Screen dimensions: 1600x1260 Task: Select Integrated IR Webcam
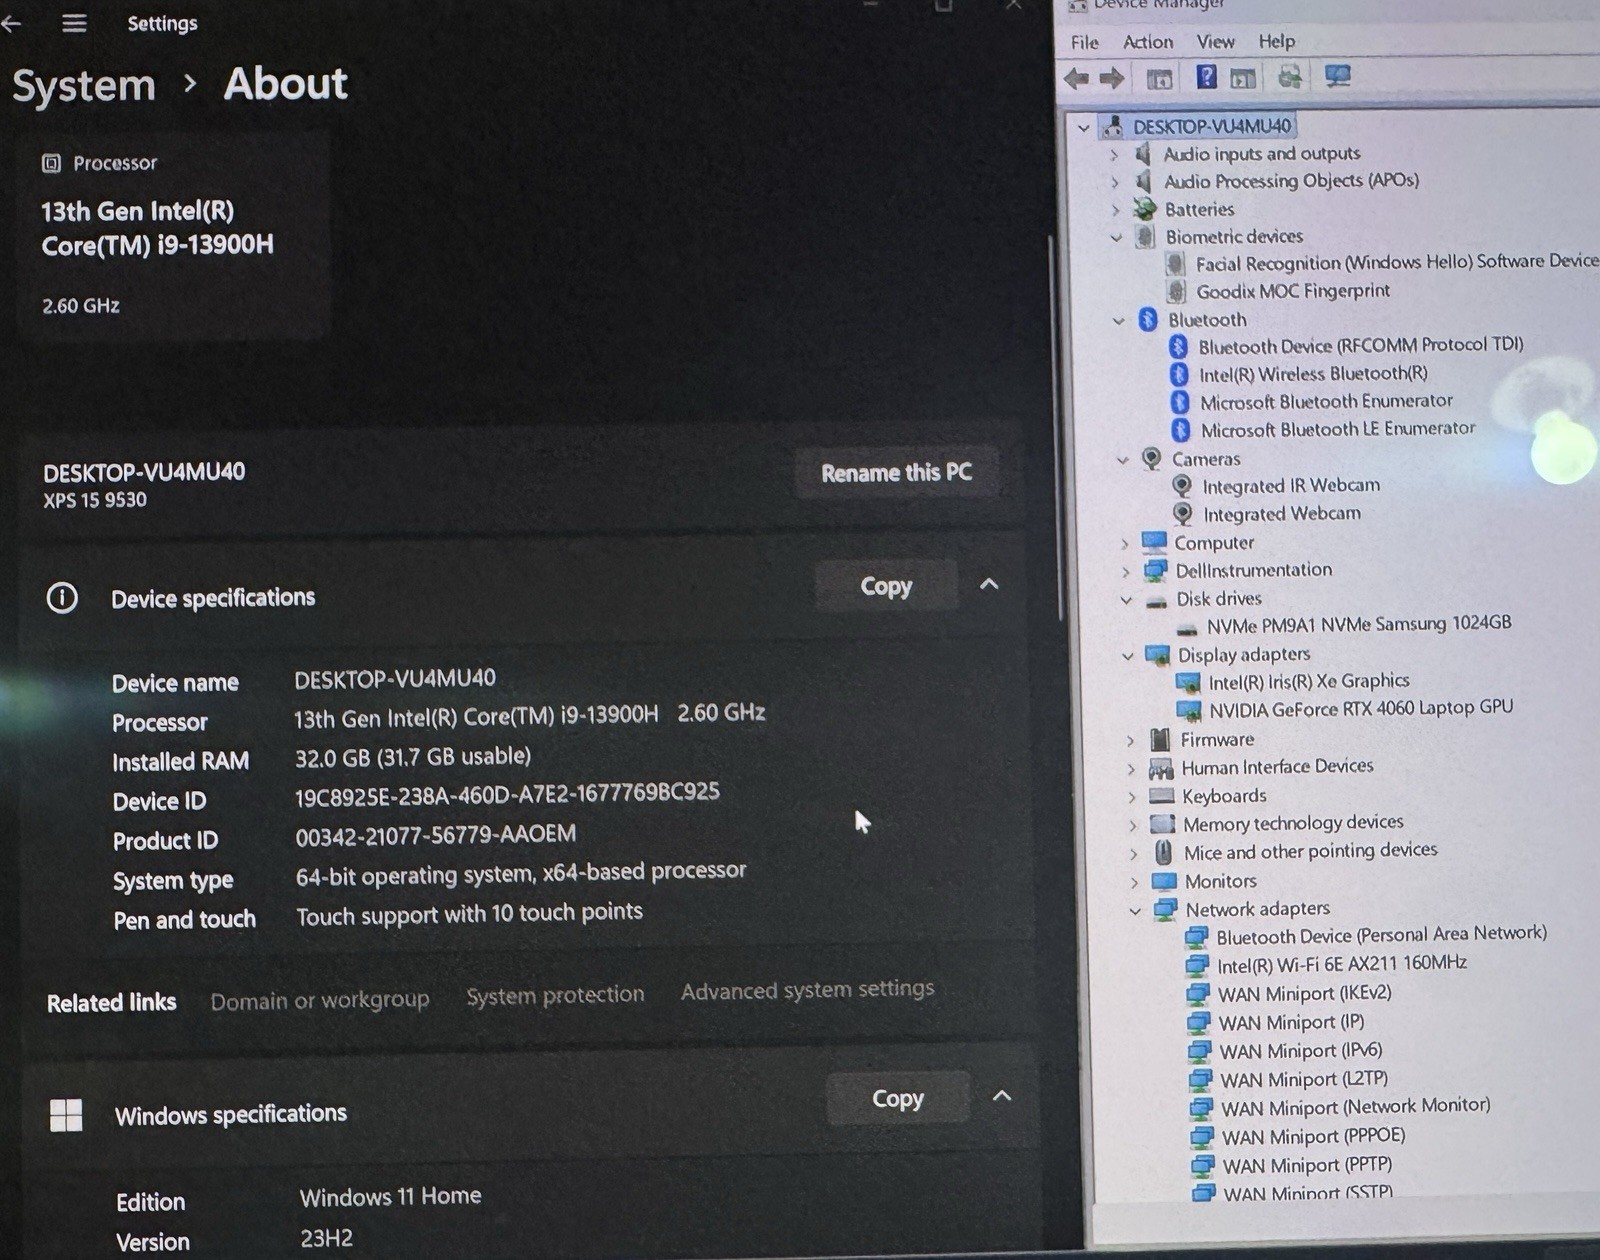pos(1290,486)
